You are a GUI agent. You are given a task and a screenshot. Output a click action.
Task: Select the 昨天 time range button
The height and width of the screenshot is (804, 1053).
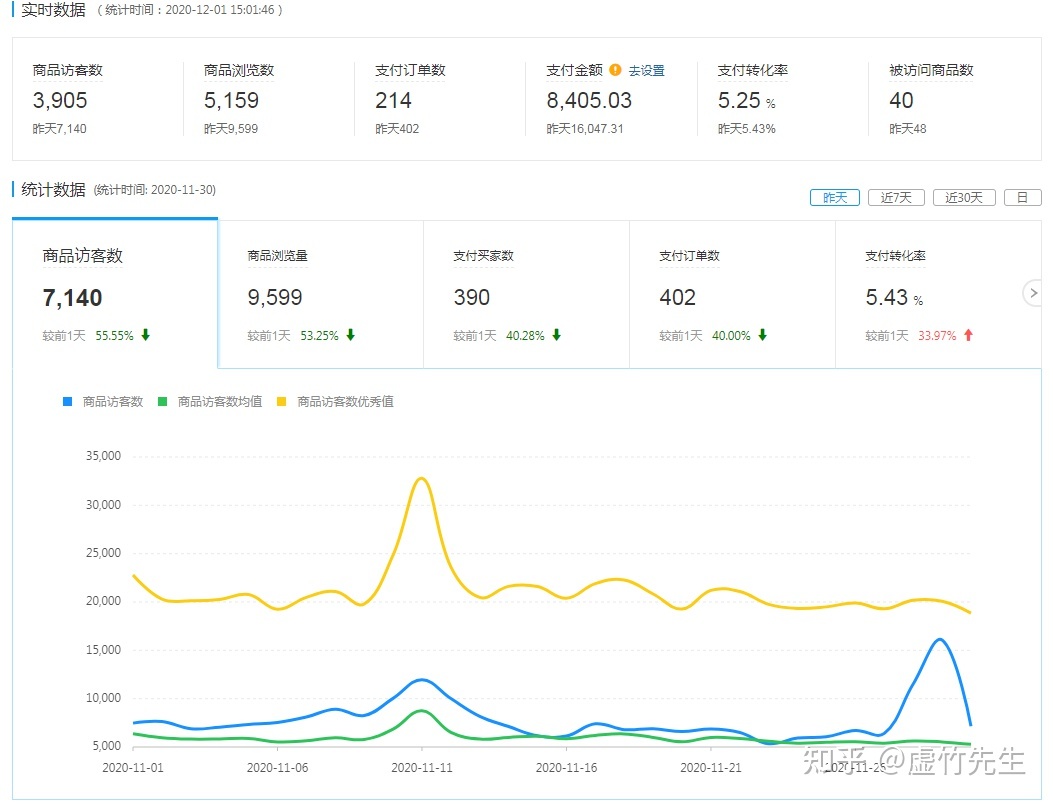click(834, 198)
